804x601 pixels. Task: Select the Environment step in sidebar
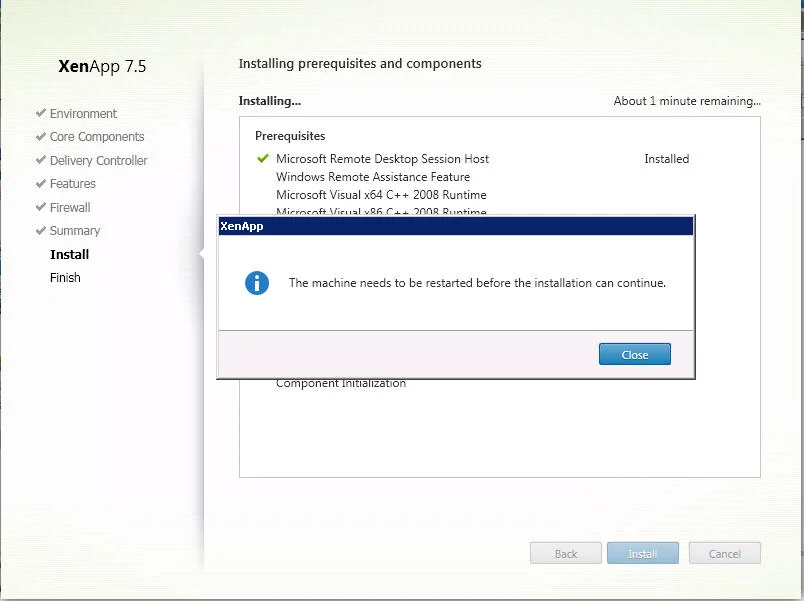[83, 113]
